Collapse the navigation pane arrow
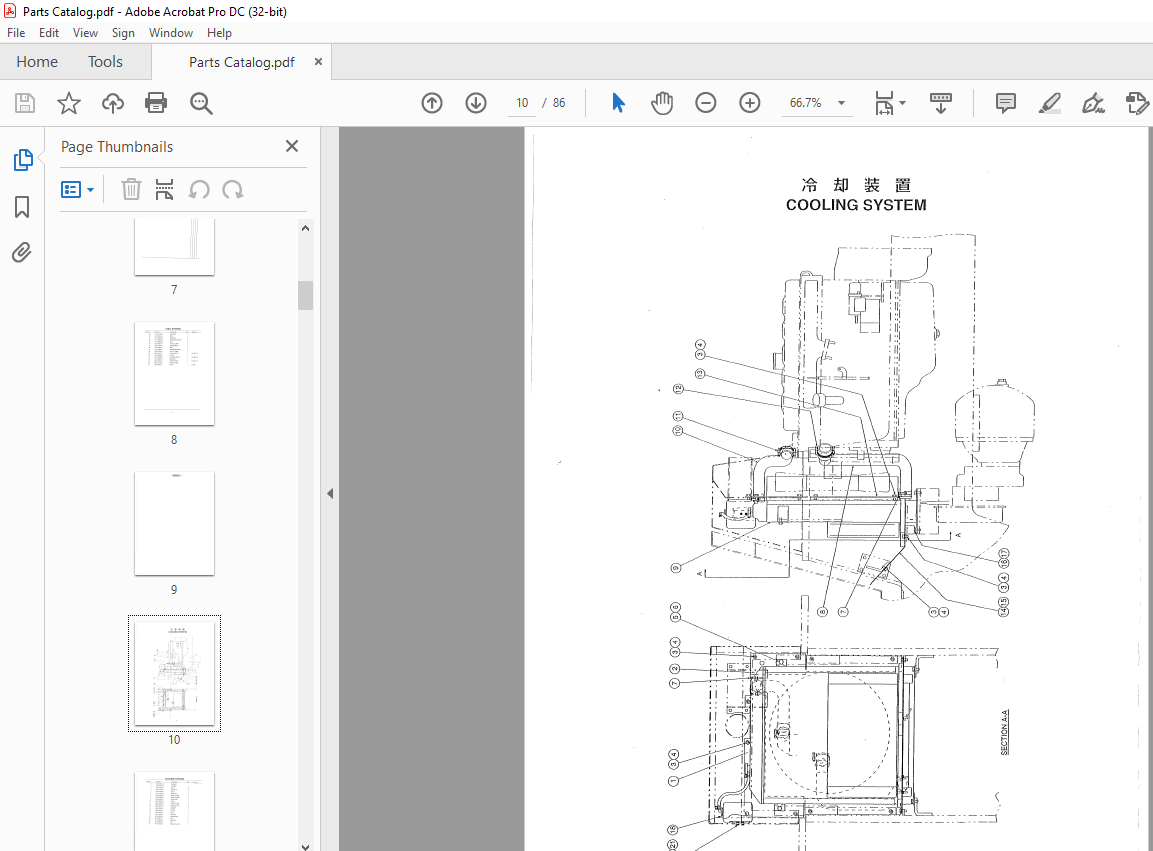The height and width of the screenshot is (851, 1153). coord(330,494)
